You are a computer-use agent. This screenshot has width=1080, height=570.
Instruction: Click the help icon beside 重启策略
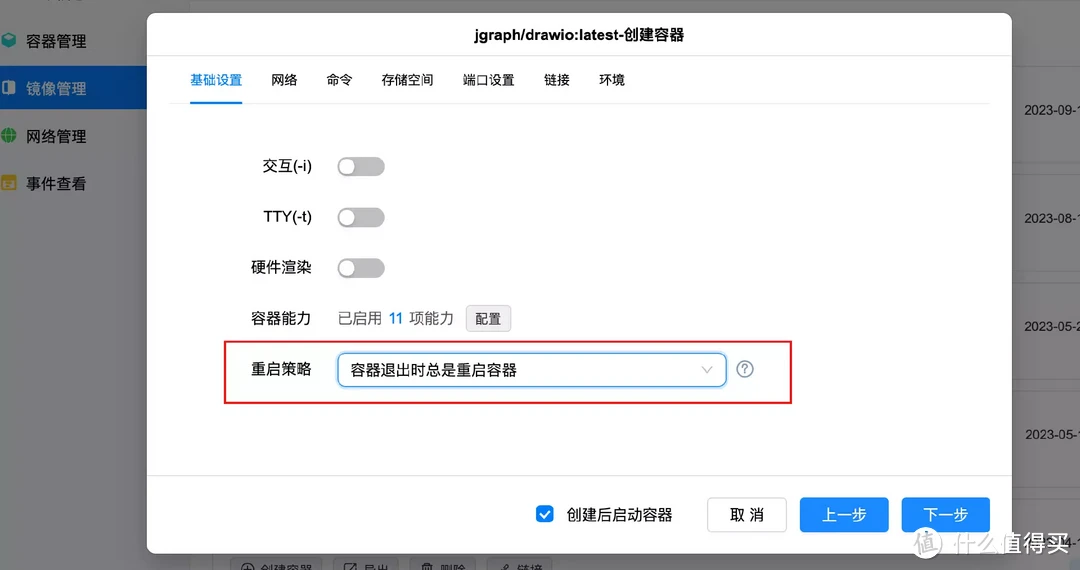point(745,369)
